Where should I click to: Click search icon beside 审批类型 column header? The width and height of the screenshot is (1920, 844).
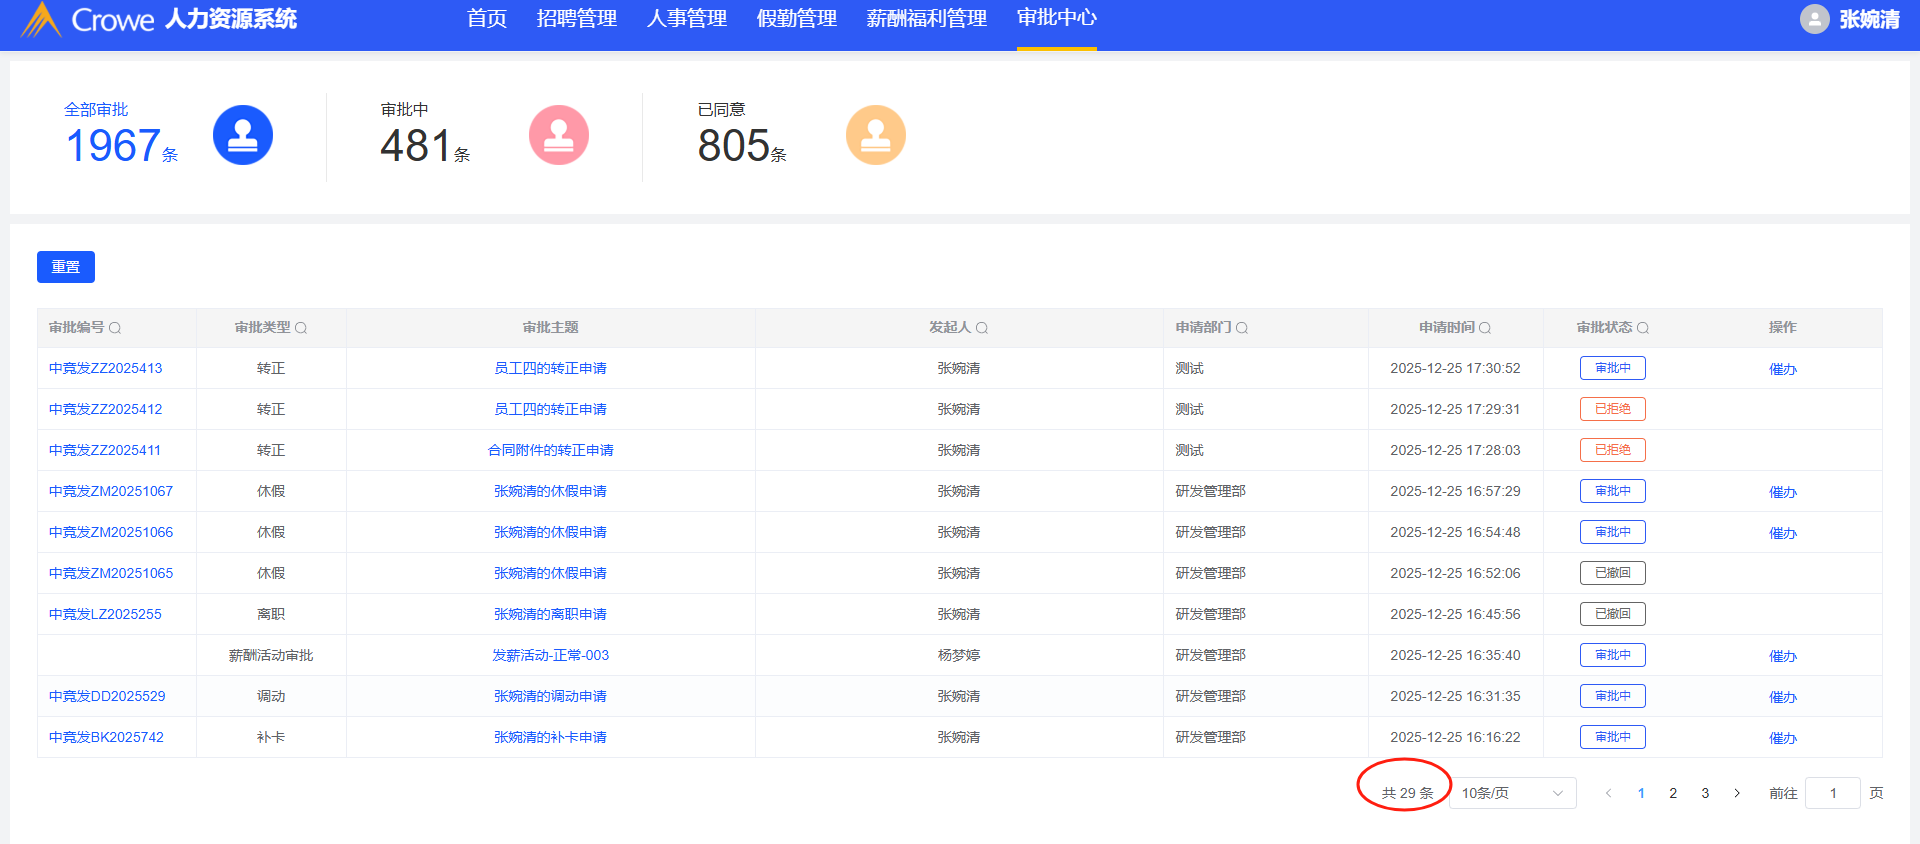(x=301, y=328)
